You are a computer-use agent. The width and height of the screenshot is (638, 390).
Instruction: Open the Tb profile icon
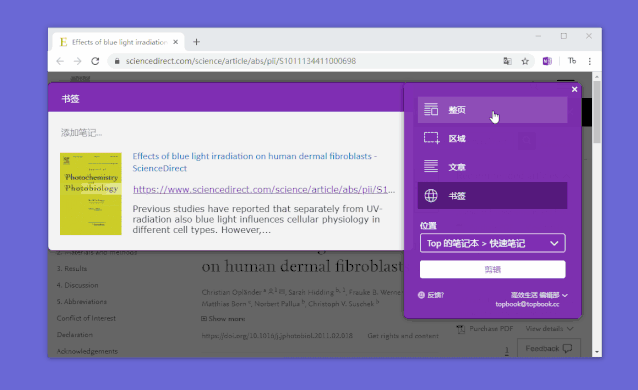[572, 61]
